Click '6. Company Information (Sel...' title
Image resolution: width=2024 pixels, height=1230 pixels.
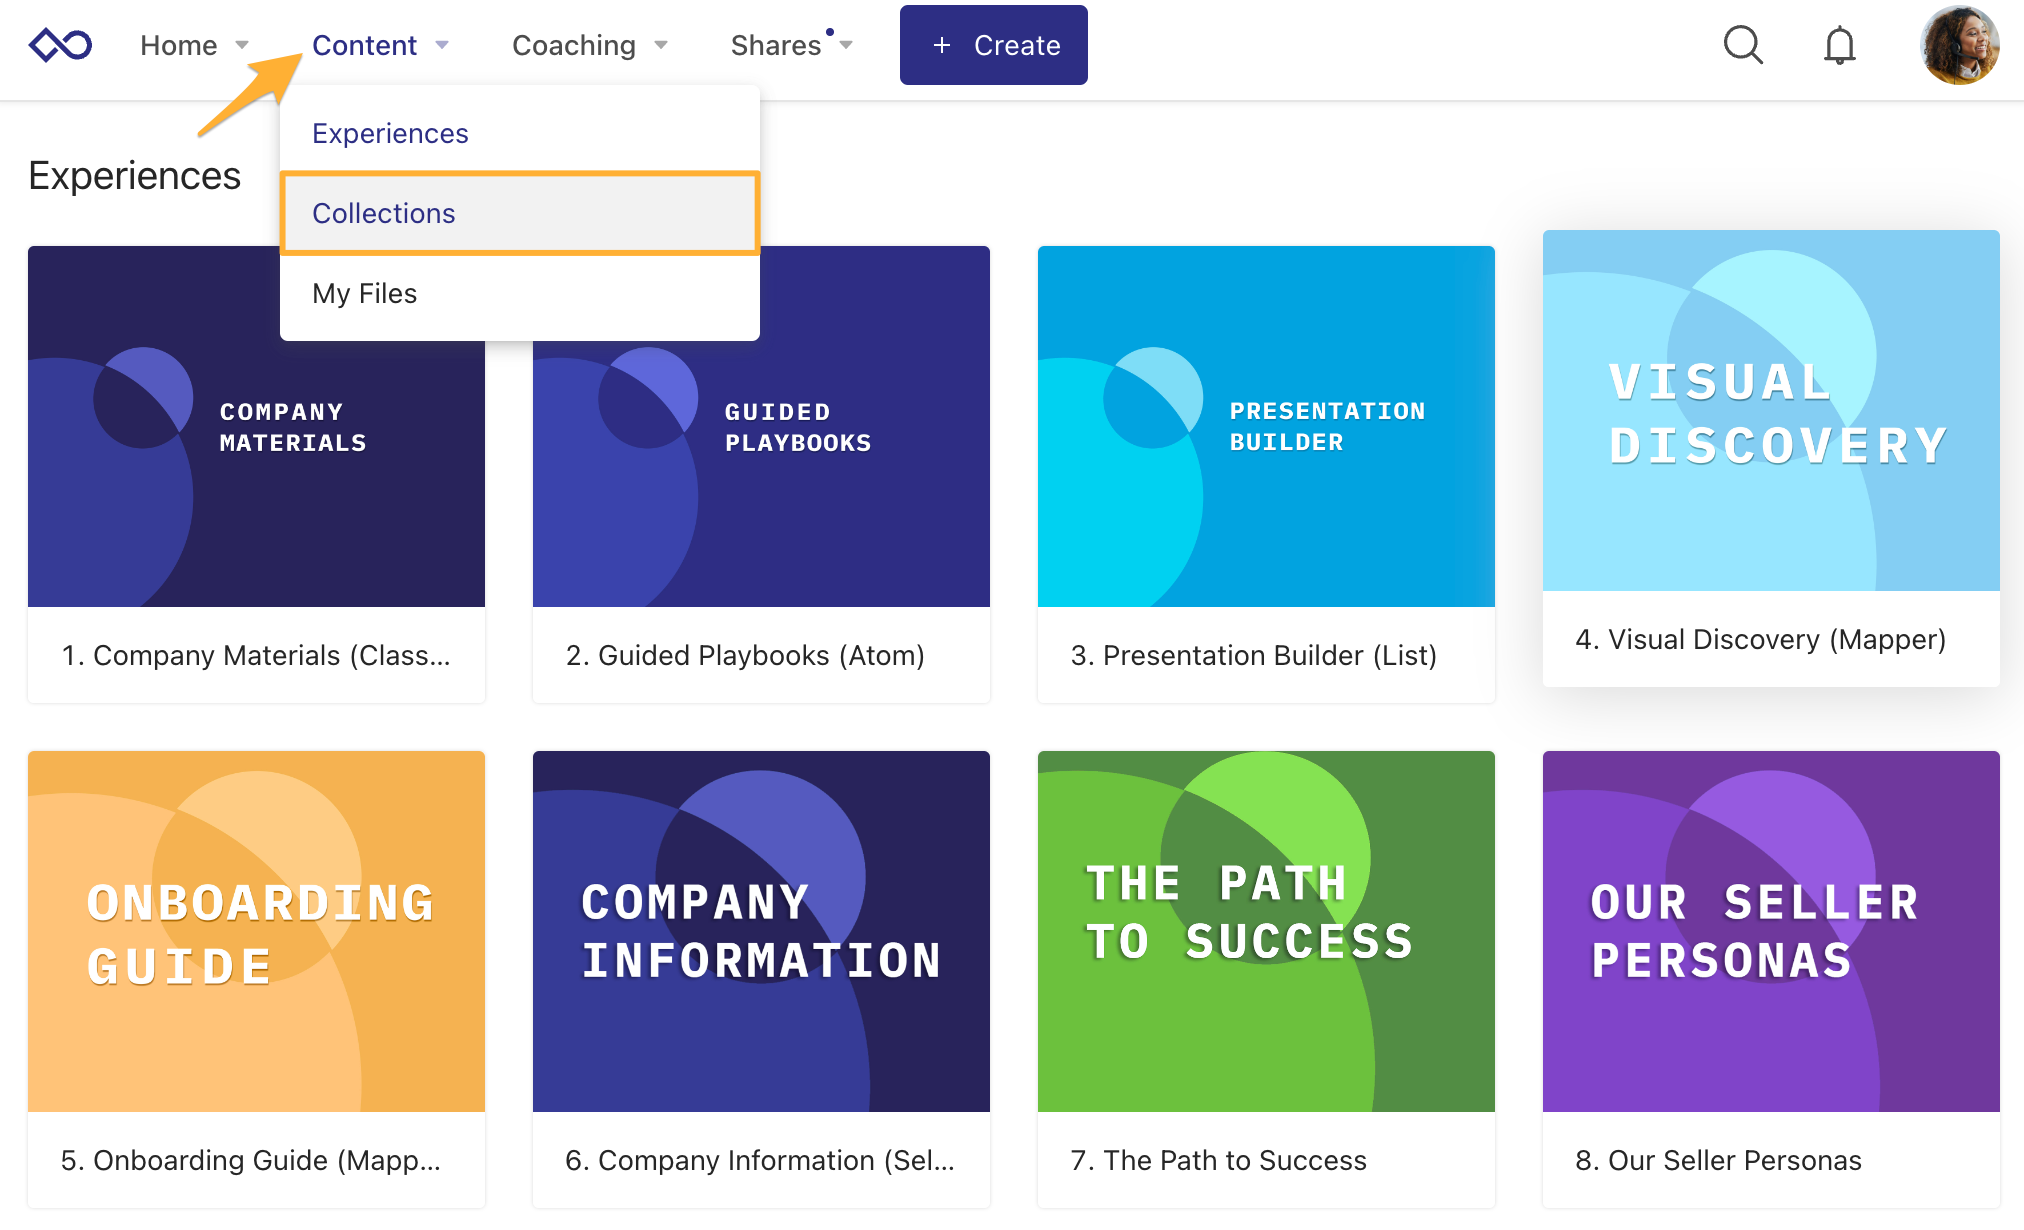coord(759,1160)
